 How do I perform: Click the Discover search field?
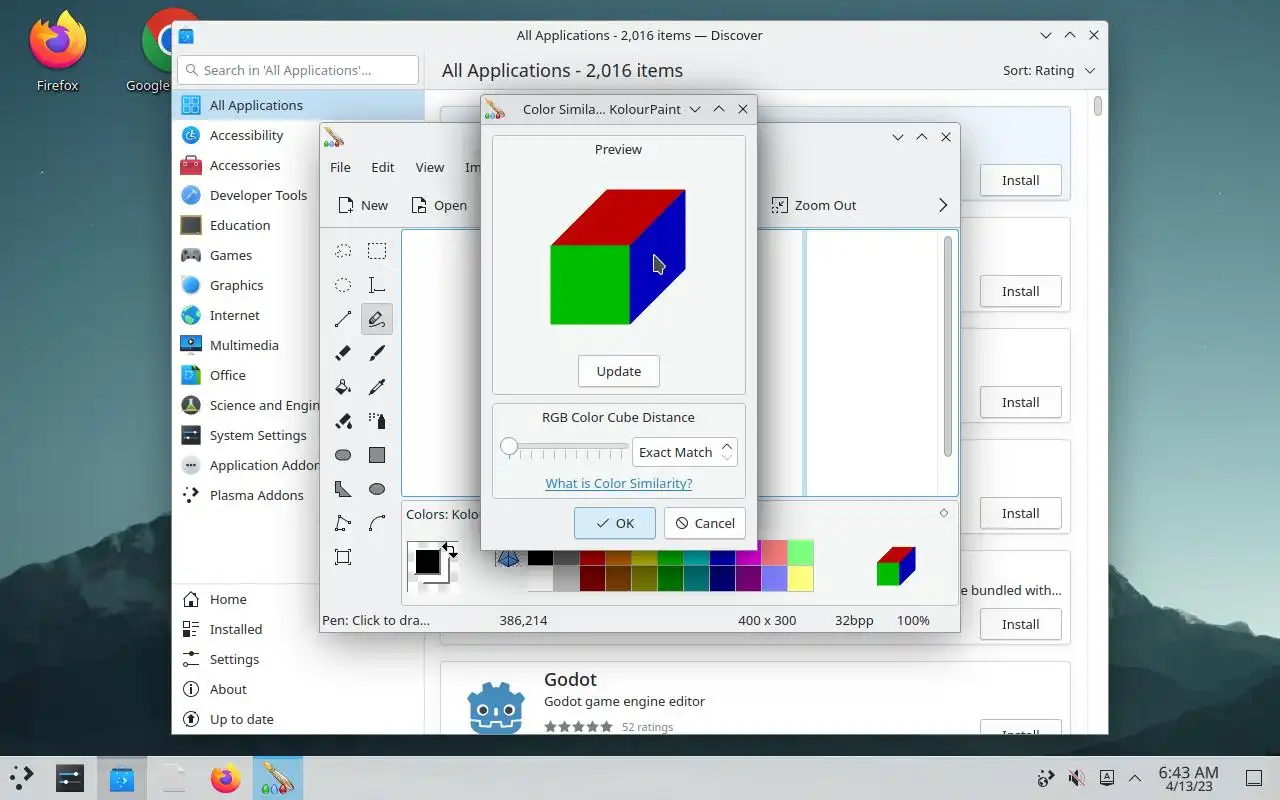point(298,70)
